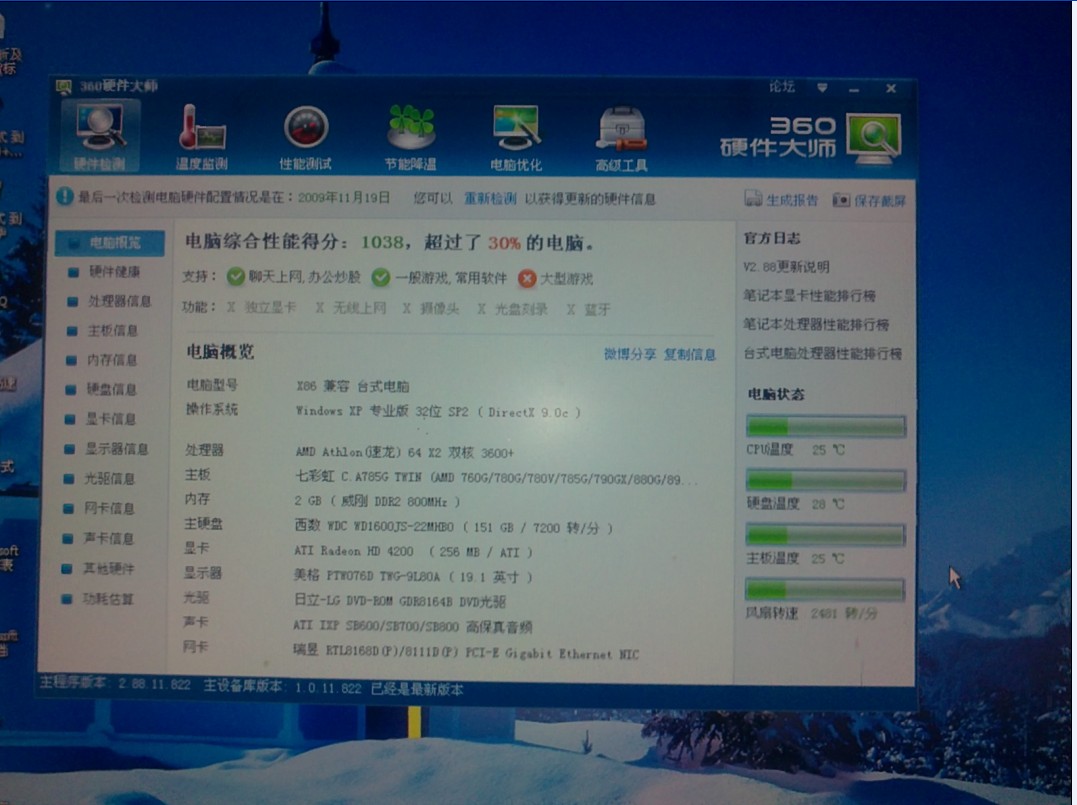Click the motherboard value 七彩虹 C.A785G TWIN
Screen dimensions: 1077x805
[x=496, y=478]
